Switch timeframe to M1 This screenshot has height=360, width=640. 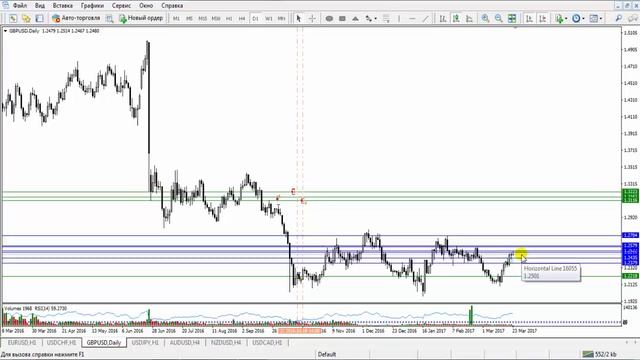[x=176, y=18]
